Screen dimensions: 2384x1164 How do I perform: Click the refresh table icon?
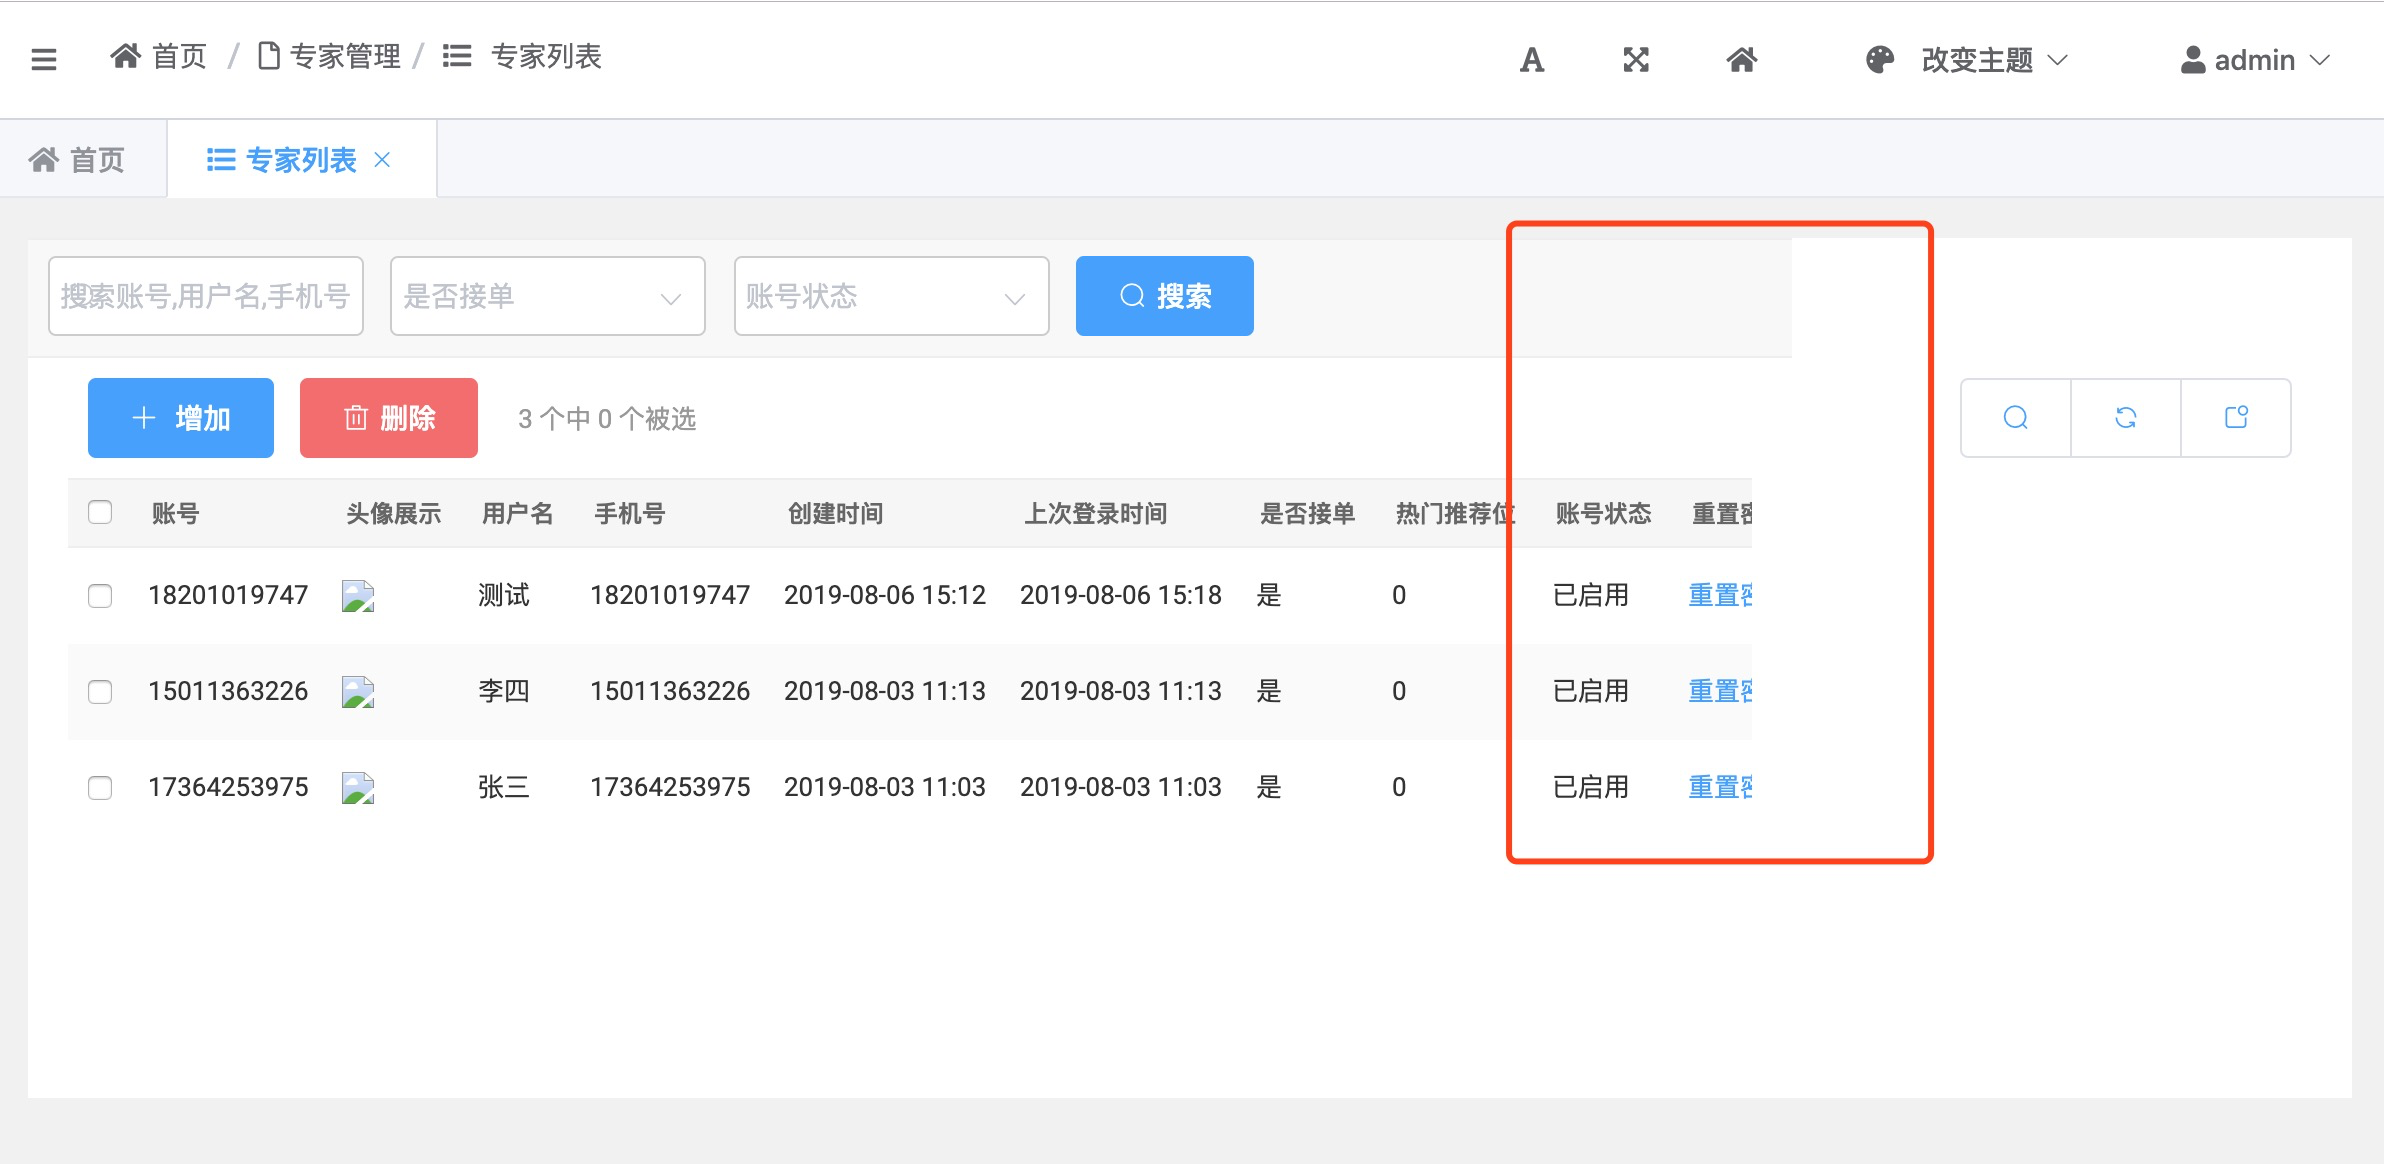2126,417
